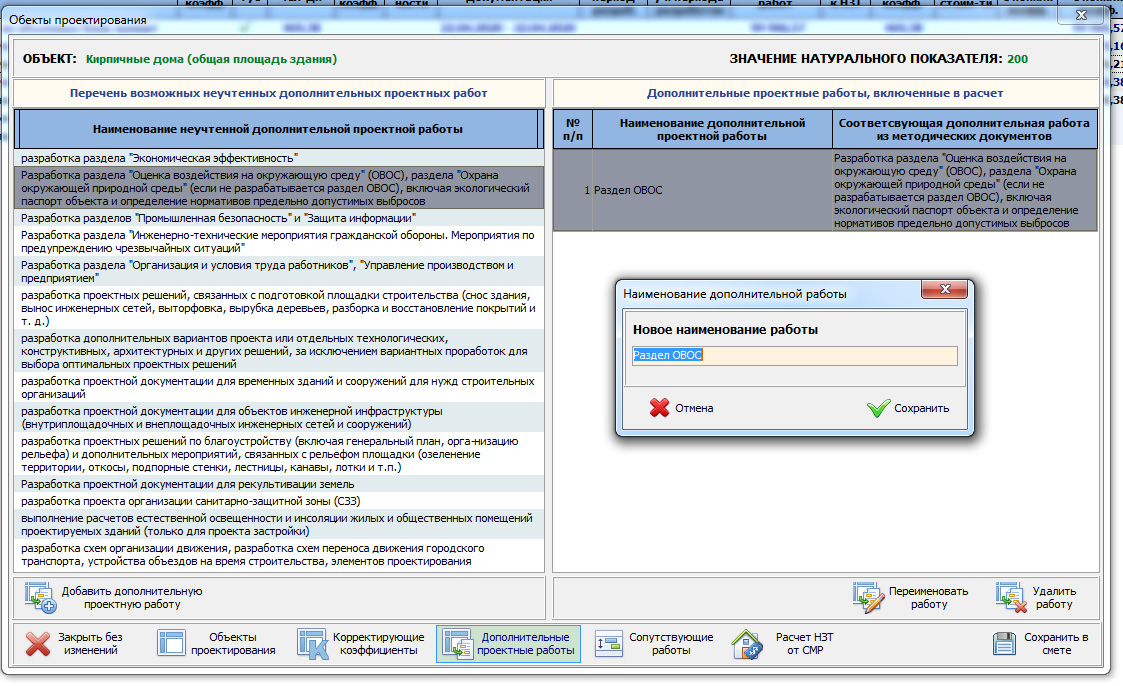Select row about проектных решений по благоустройству
This screenshot has height=686, width=1123.
(x=279, y=454)
